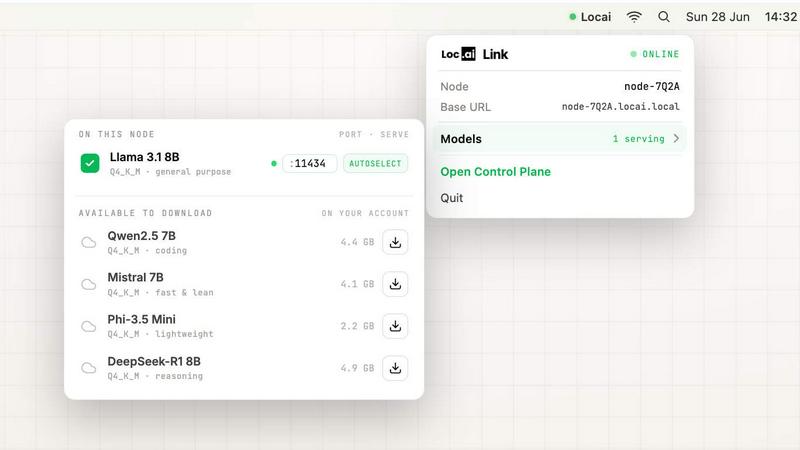Image resolution: width=800 pixels, height=450 pixels.
Task: Click Qwen2.5 7B model name
Action: 141,236
